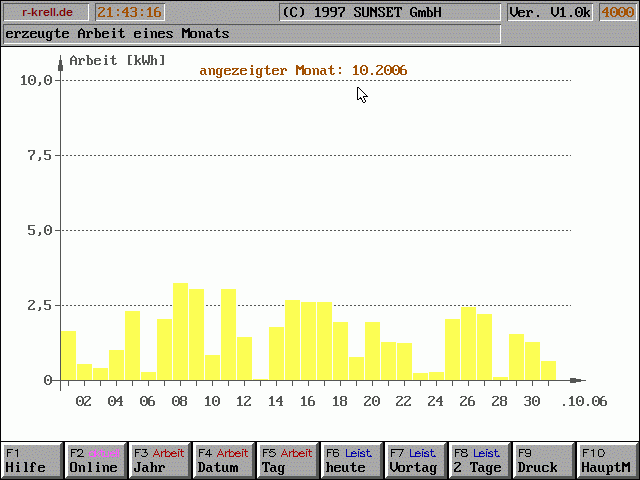Click the 21:43:16 clock display
This screenshot has height=480, width=640.
129,12
